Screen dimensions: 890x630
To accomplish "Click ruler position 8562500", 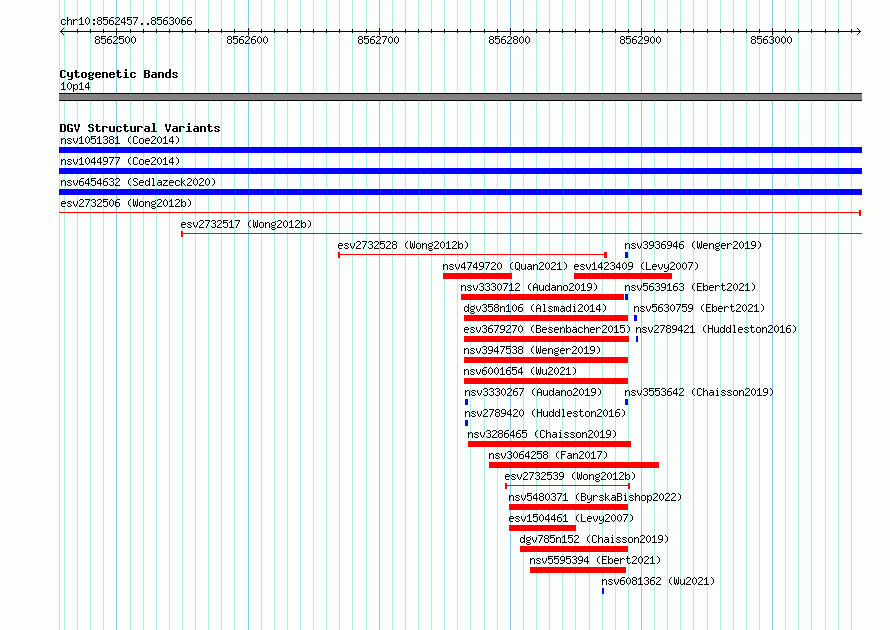I will tap(115, 40).
